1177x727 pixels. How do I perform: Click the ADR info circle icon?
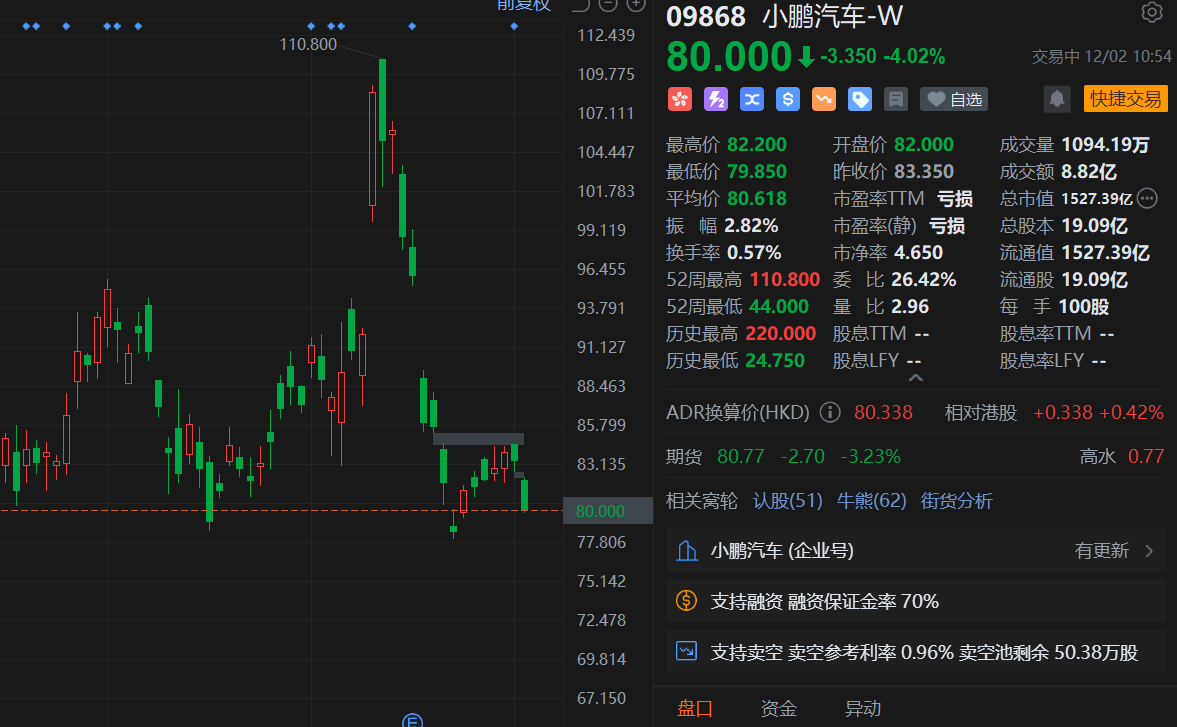pyautogui.click(x=830, y=412)
